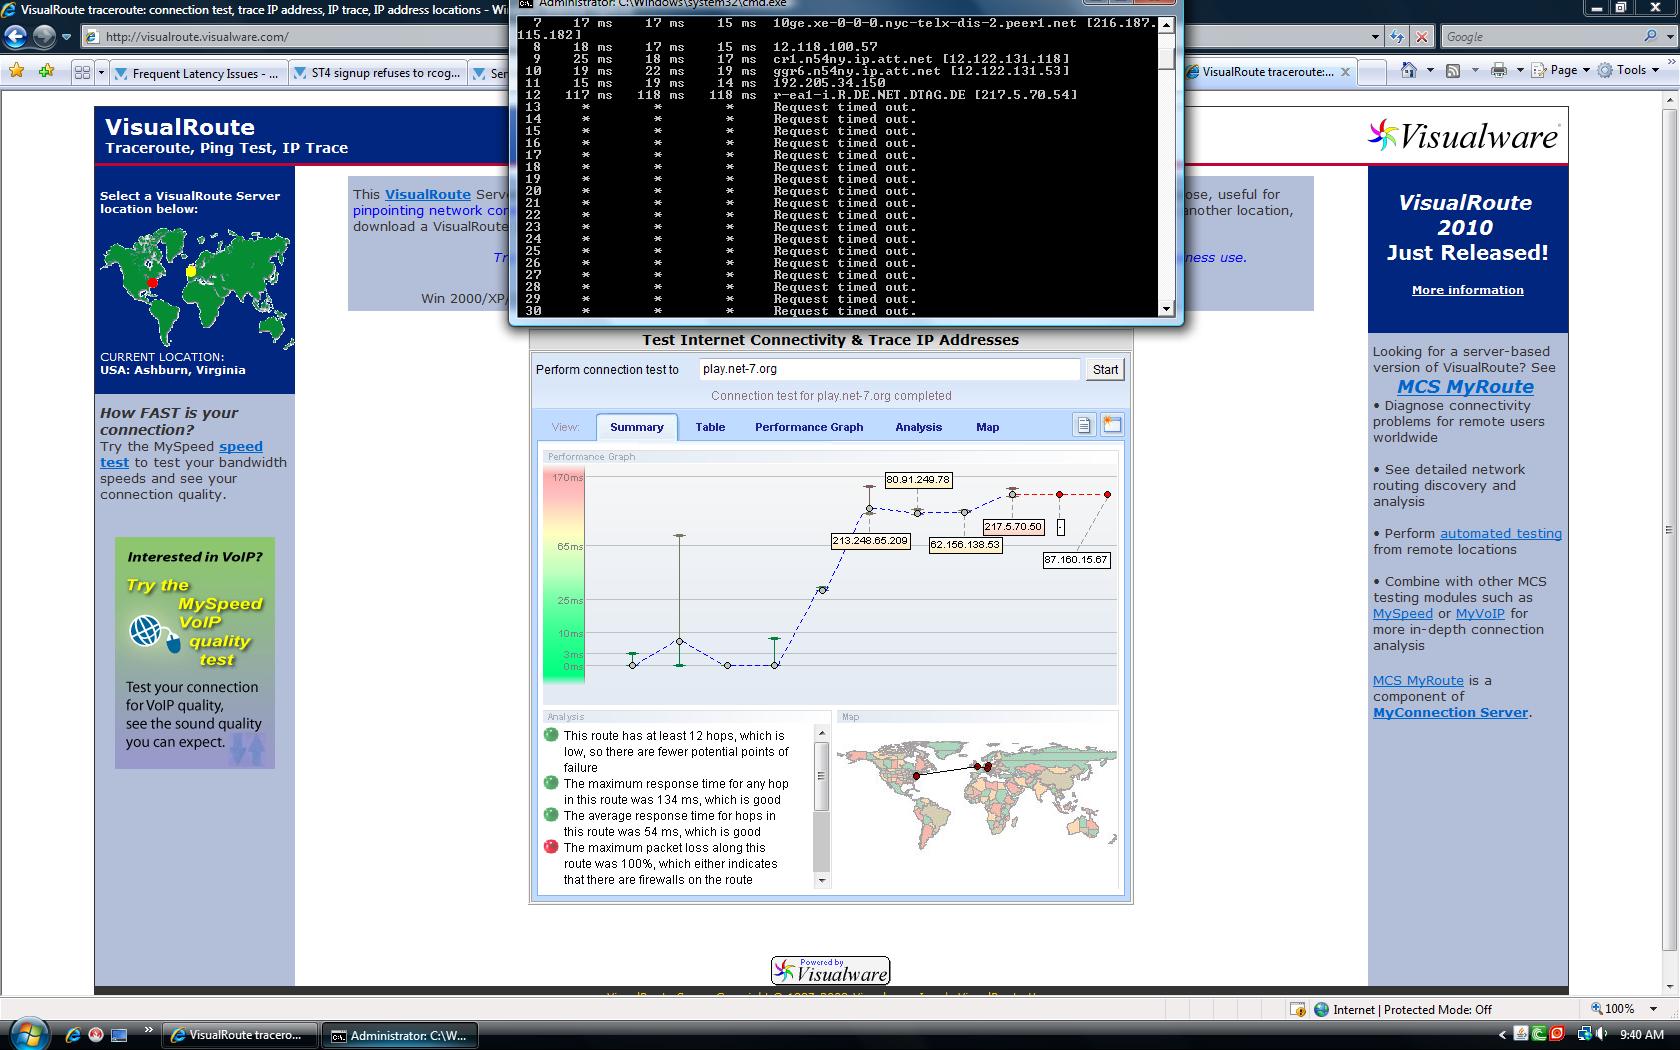This screenshot has width=1680, height=1050.
Task: Click the yellow server dot on world map
Action: [x=191, y=271]
